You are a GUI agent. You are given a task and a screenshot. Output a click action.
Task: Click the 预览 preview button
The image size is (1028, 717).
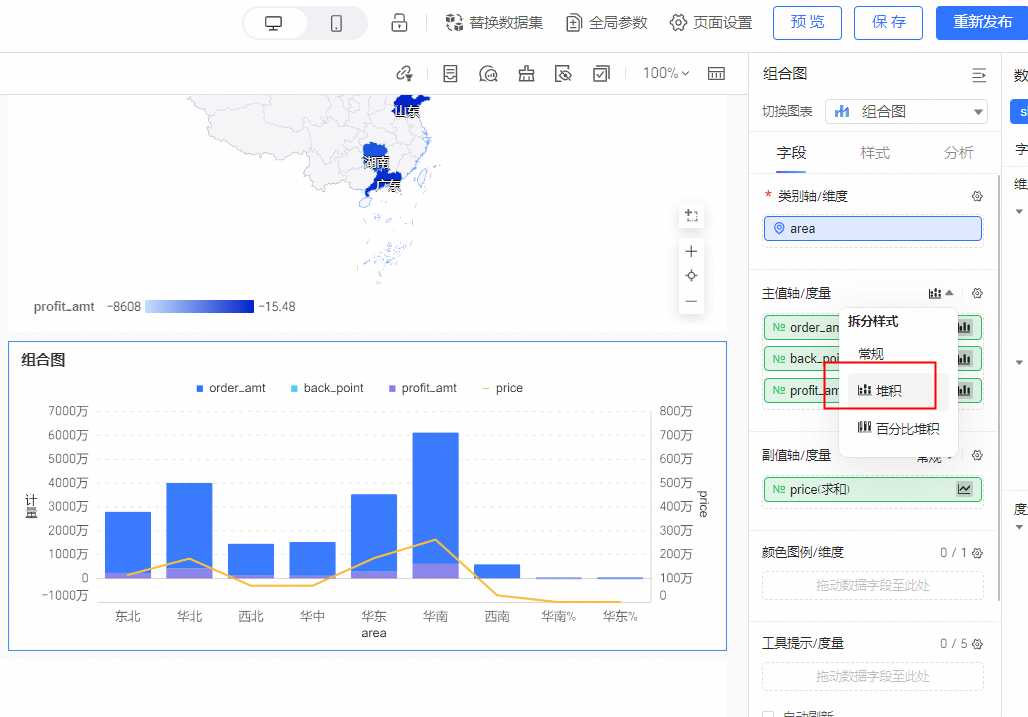807,22
